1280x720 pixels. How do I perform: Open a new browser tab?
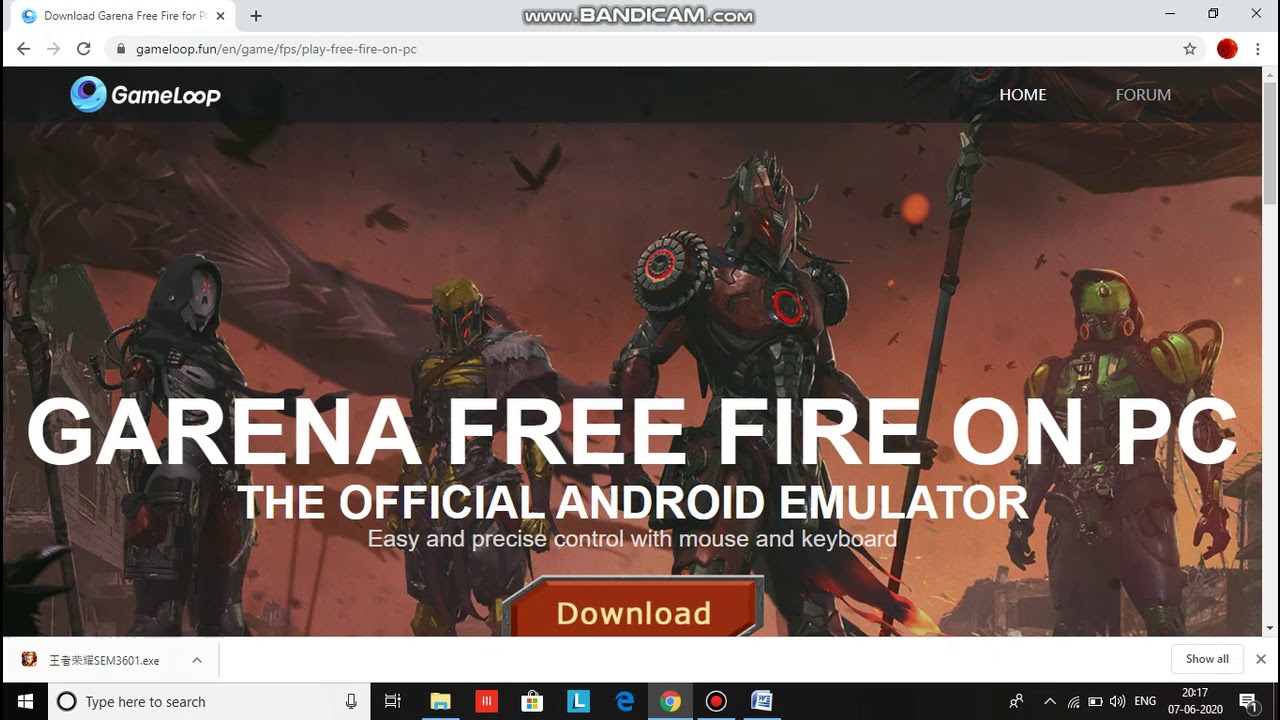(256, 16)
